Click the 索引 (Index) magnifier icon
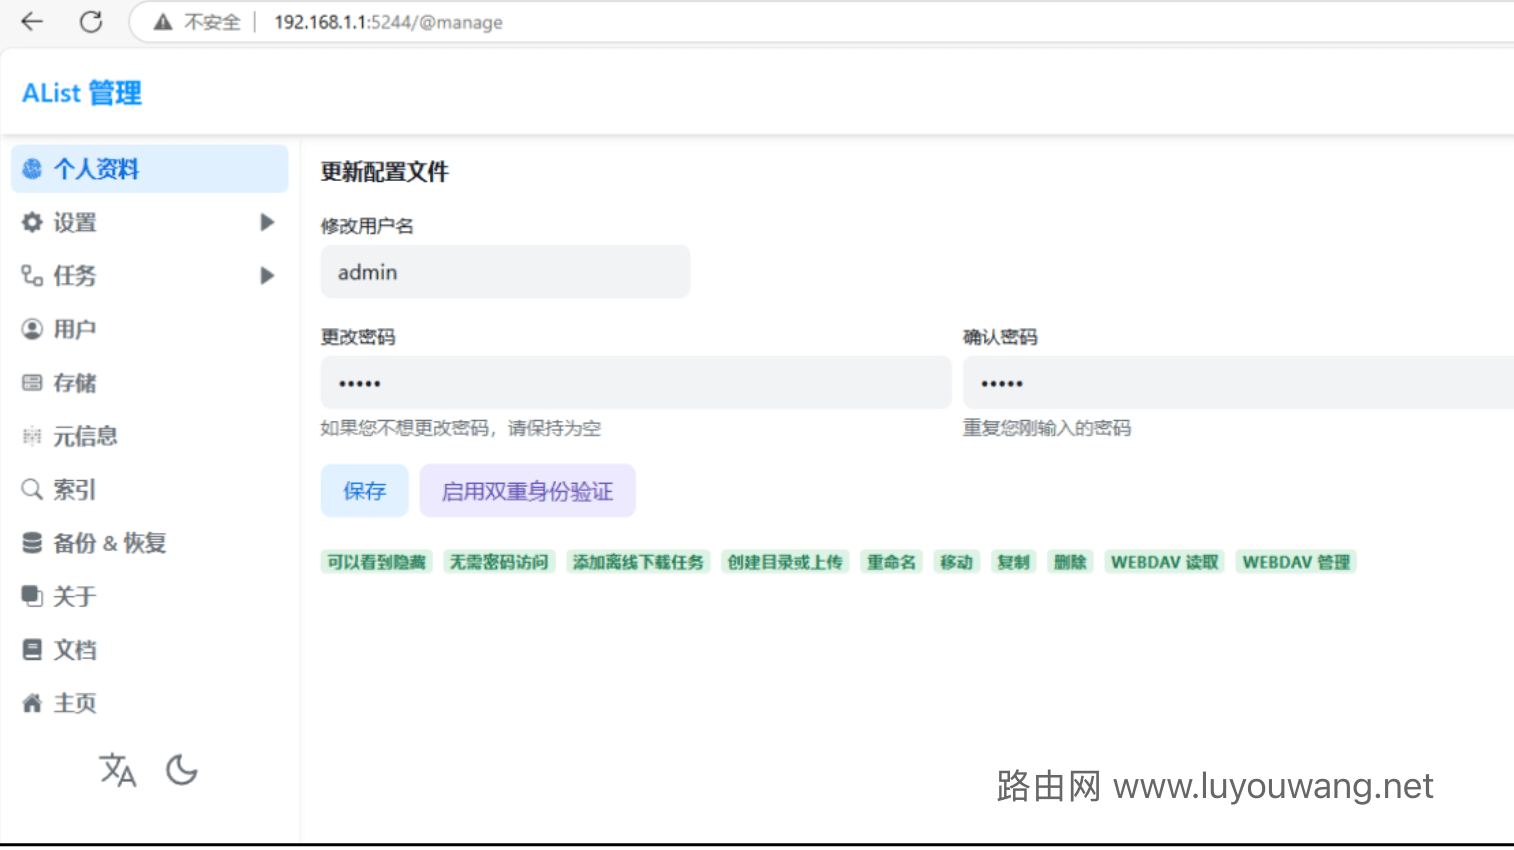Viewport: 1514px width, 850px height. click(31, 489)
